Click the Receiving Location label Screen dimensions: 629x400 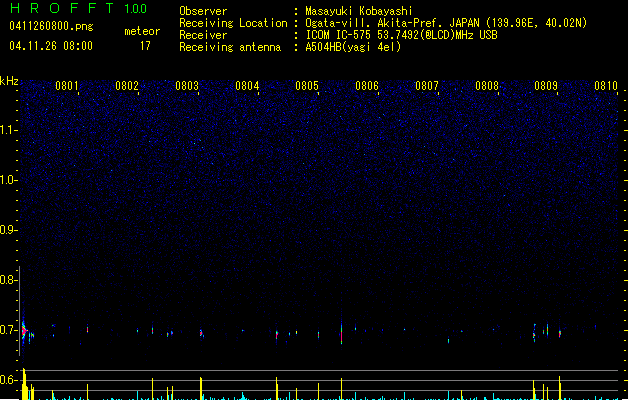tap(233, 23)
